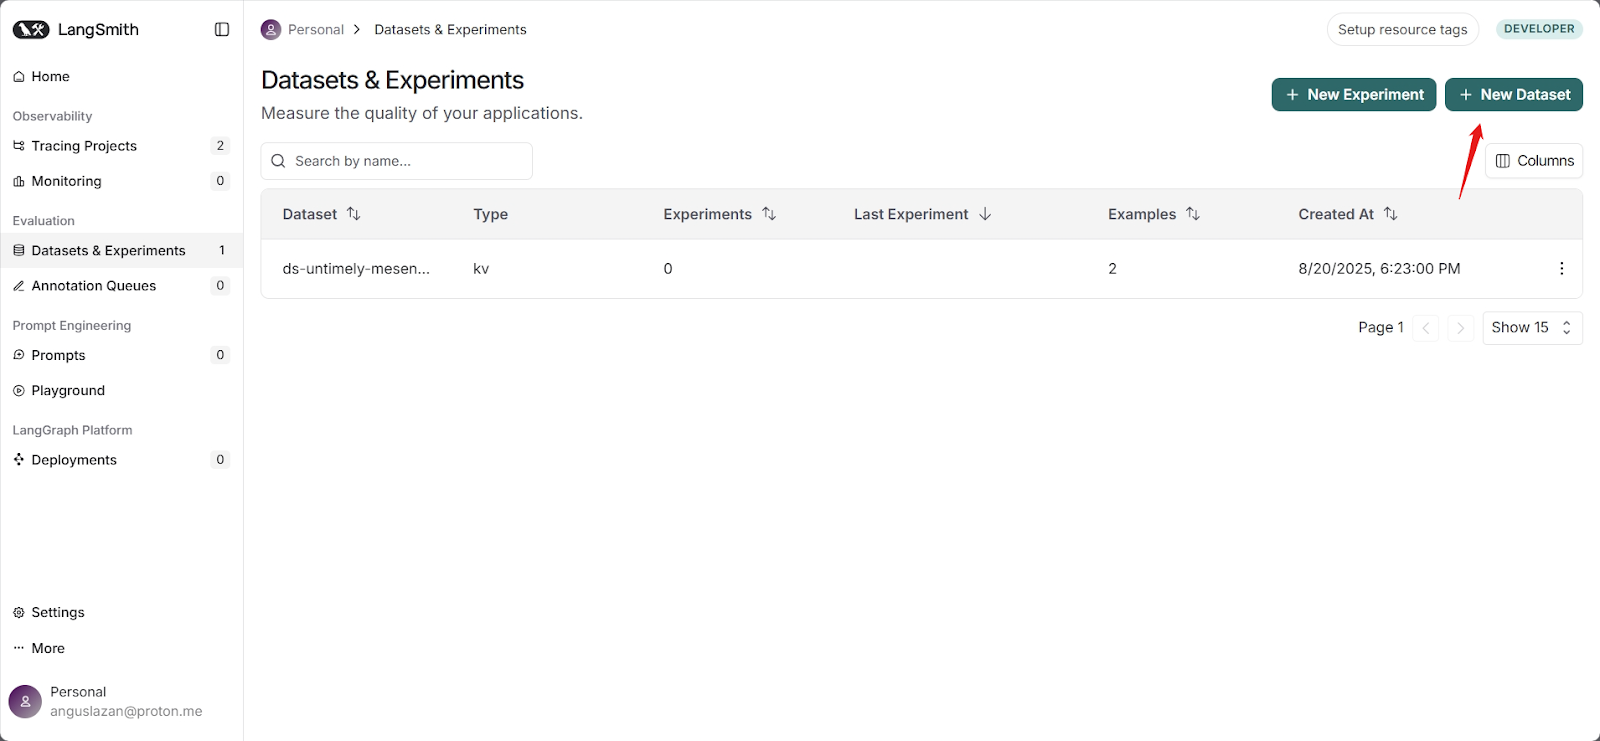This screenshot has height=741, width=1600.
Task: Open Tracing Projects page
Action: [x=121, y=146]
